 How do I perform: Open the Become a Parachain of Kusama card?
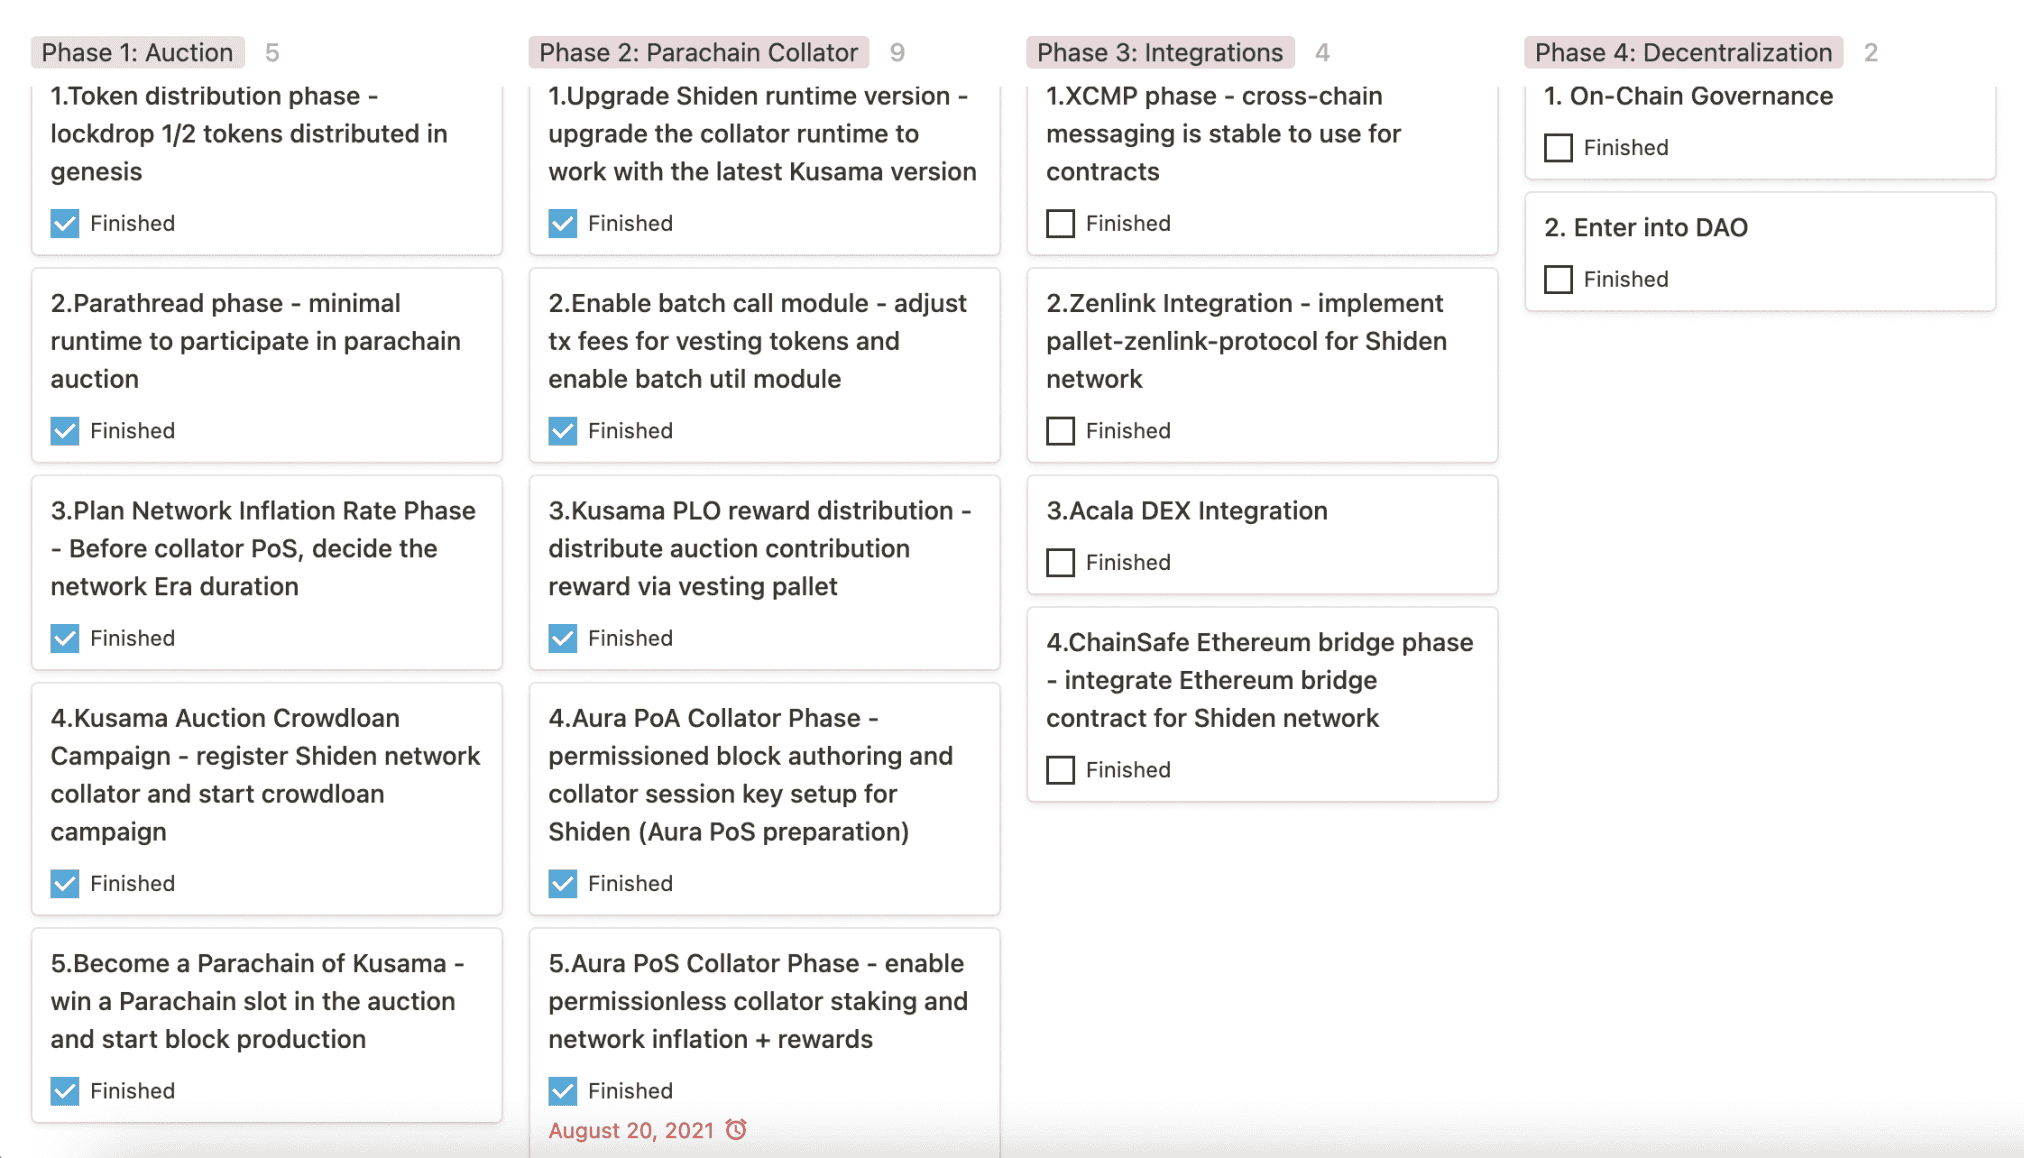267,1025
